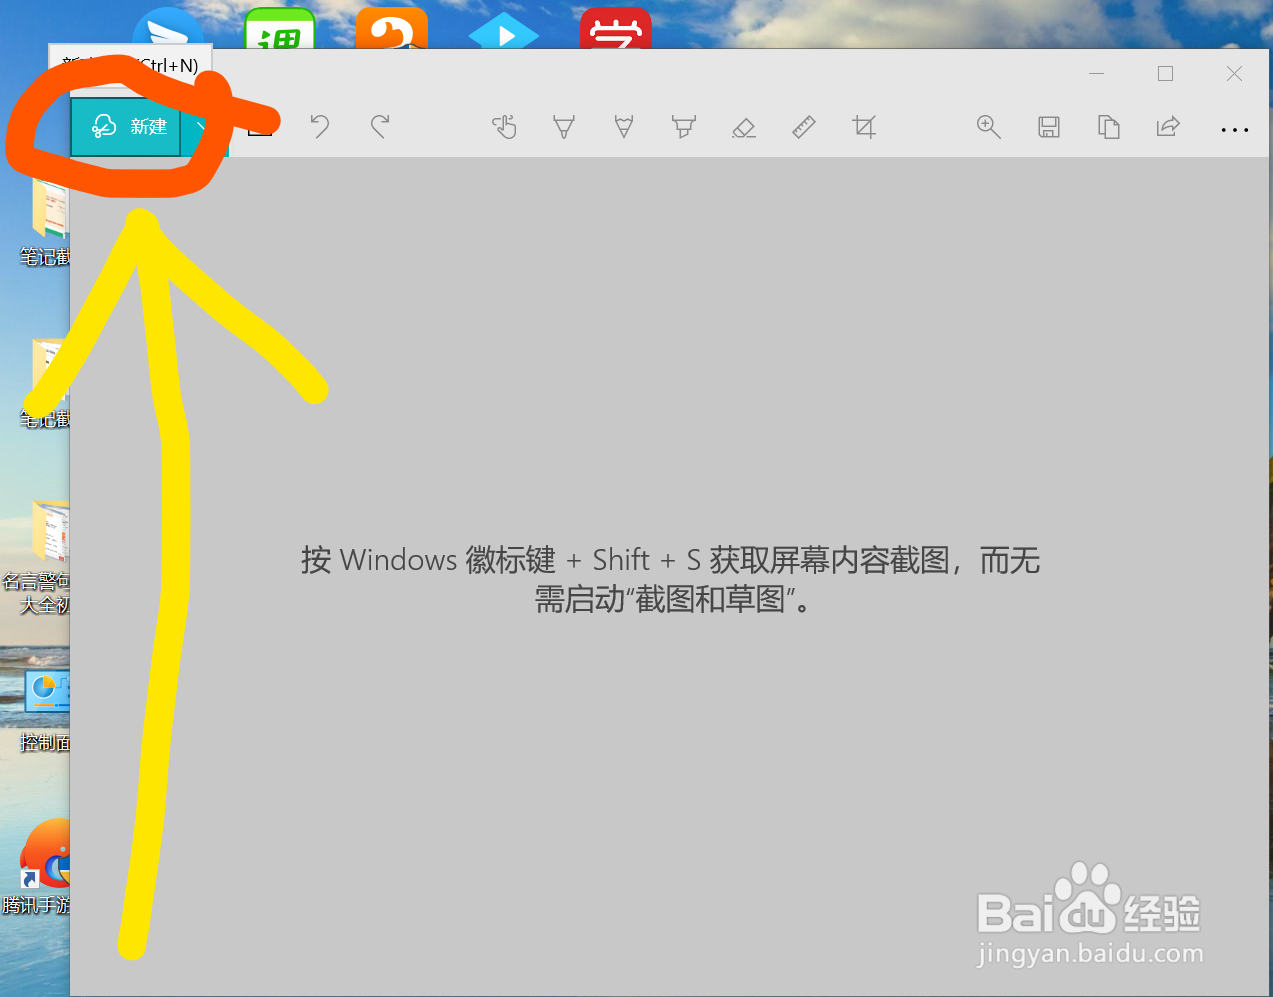The width and height of the screenshot is (1273, 997).
Task: Select the green desktop icon at the top
Action: pyautogui.click(x=280, y=28)
